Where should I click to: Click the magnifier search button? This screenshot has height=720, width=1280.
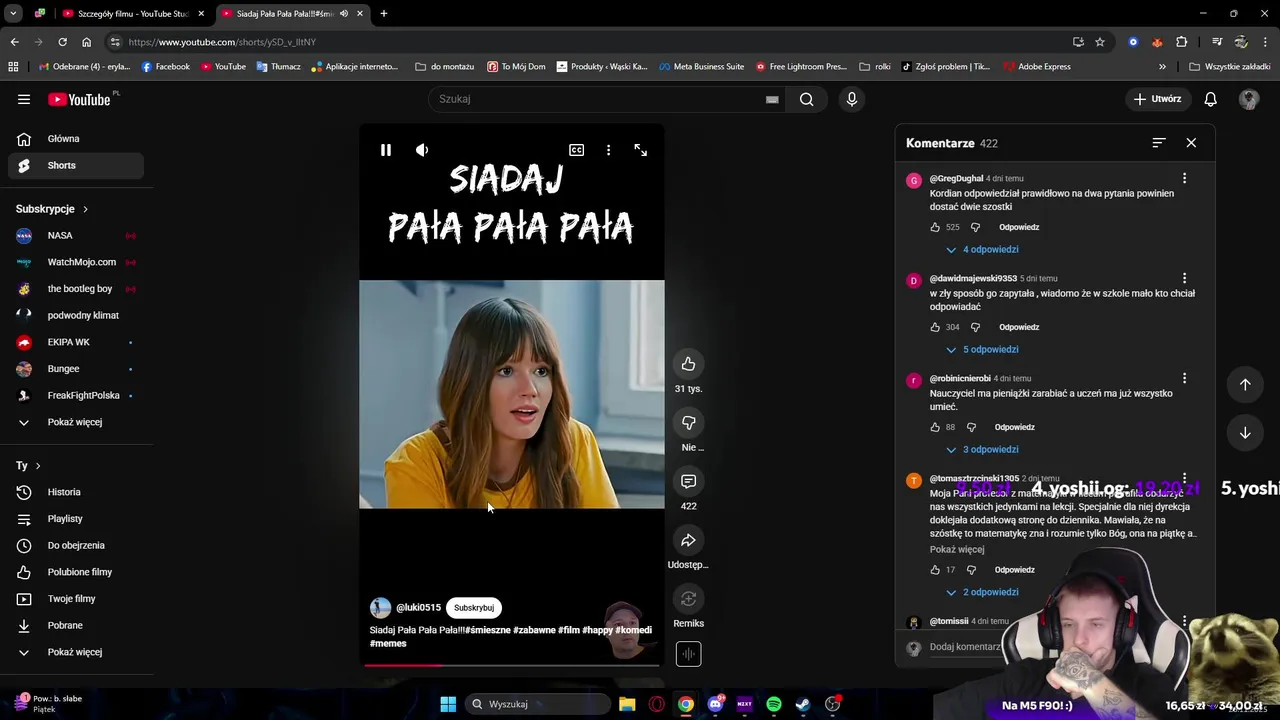click(x=806, y=99)
